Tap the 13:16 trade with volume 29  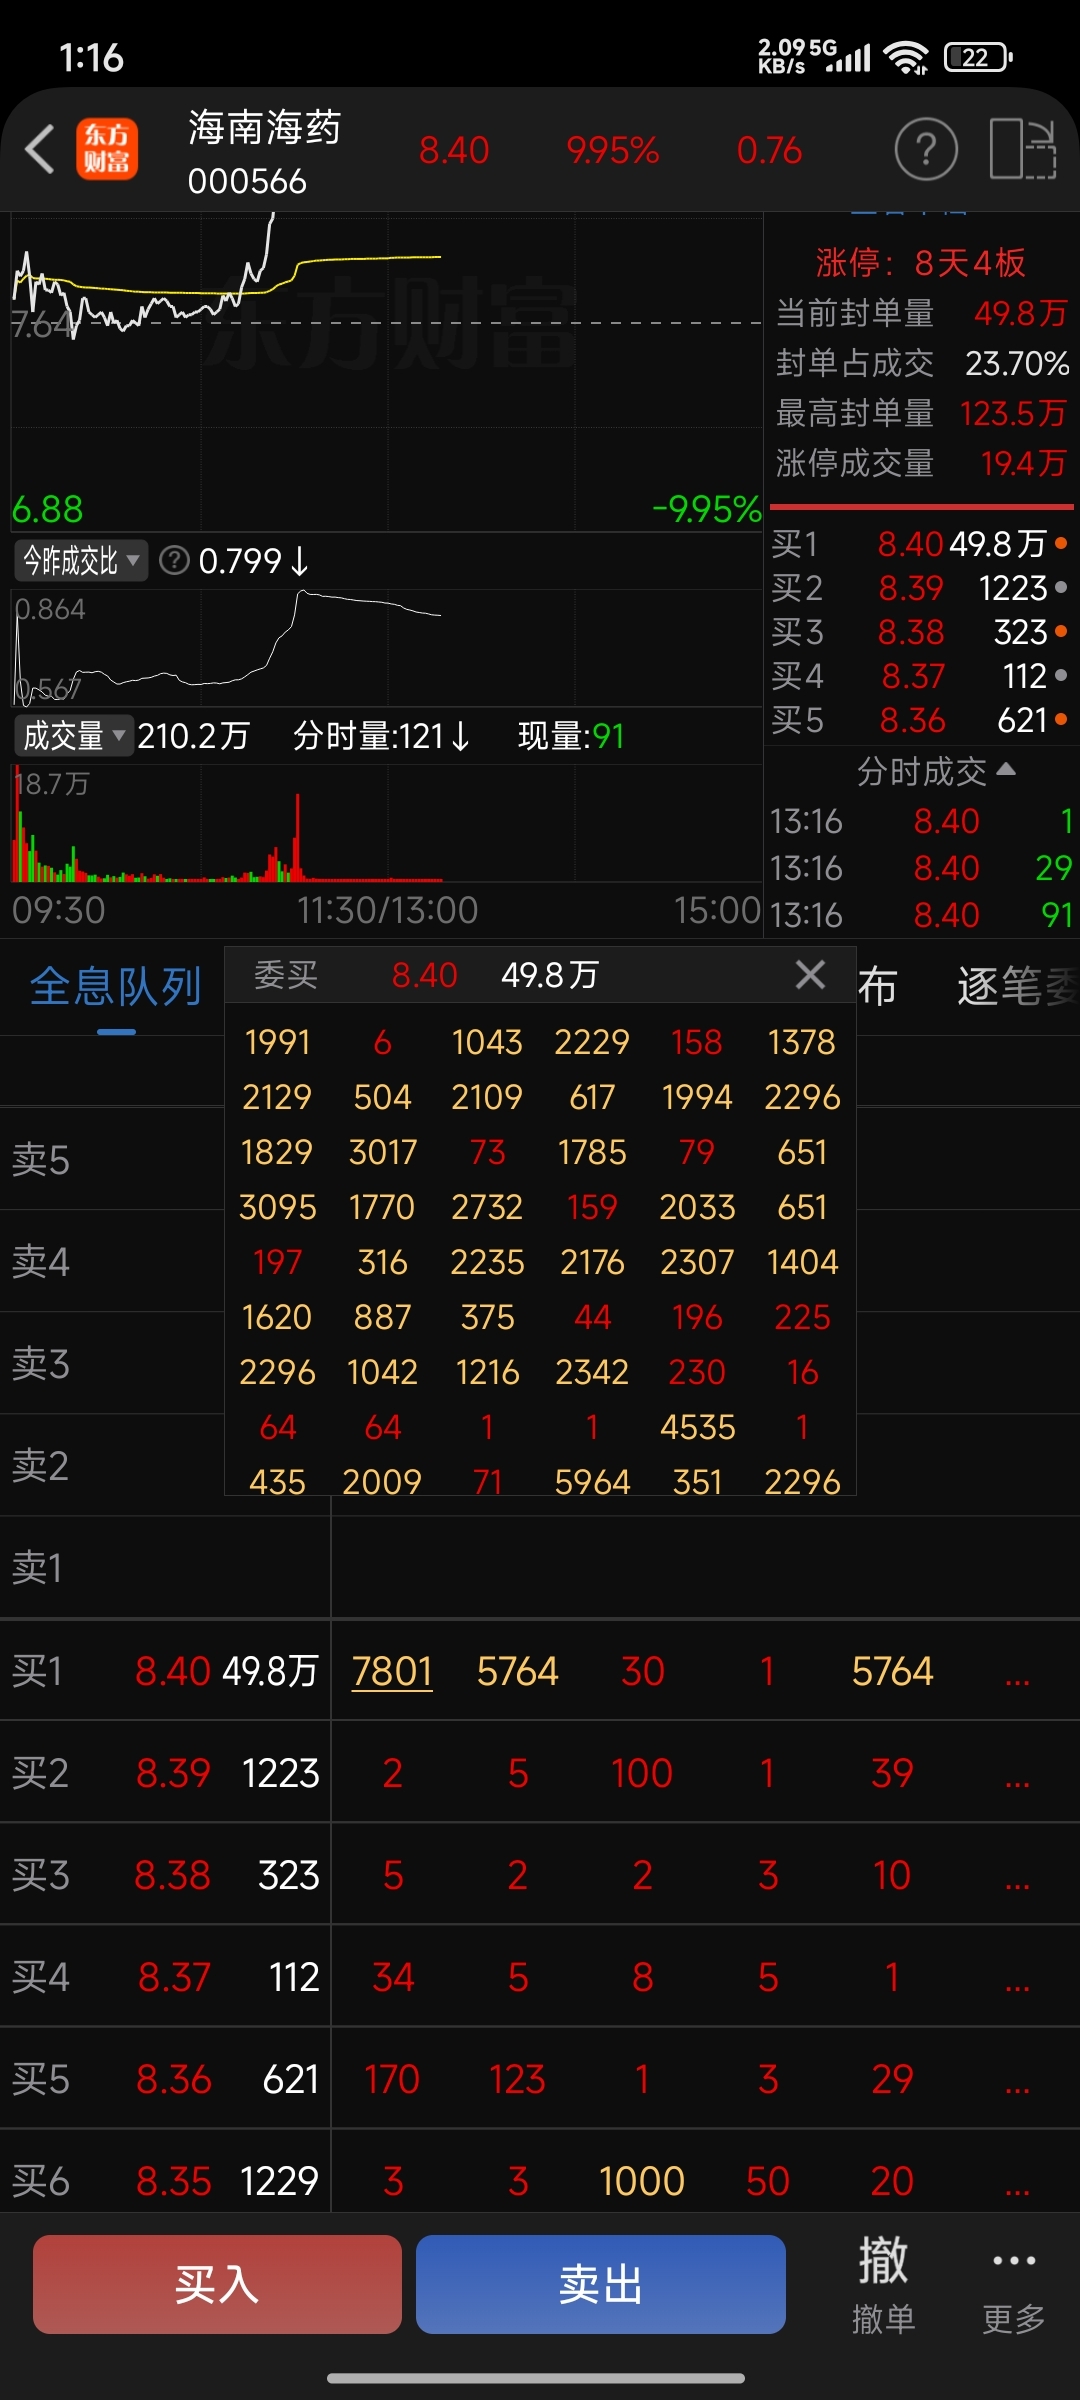(920, 868)
